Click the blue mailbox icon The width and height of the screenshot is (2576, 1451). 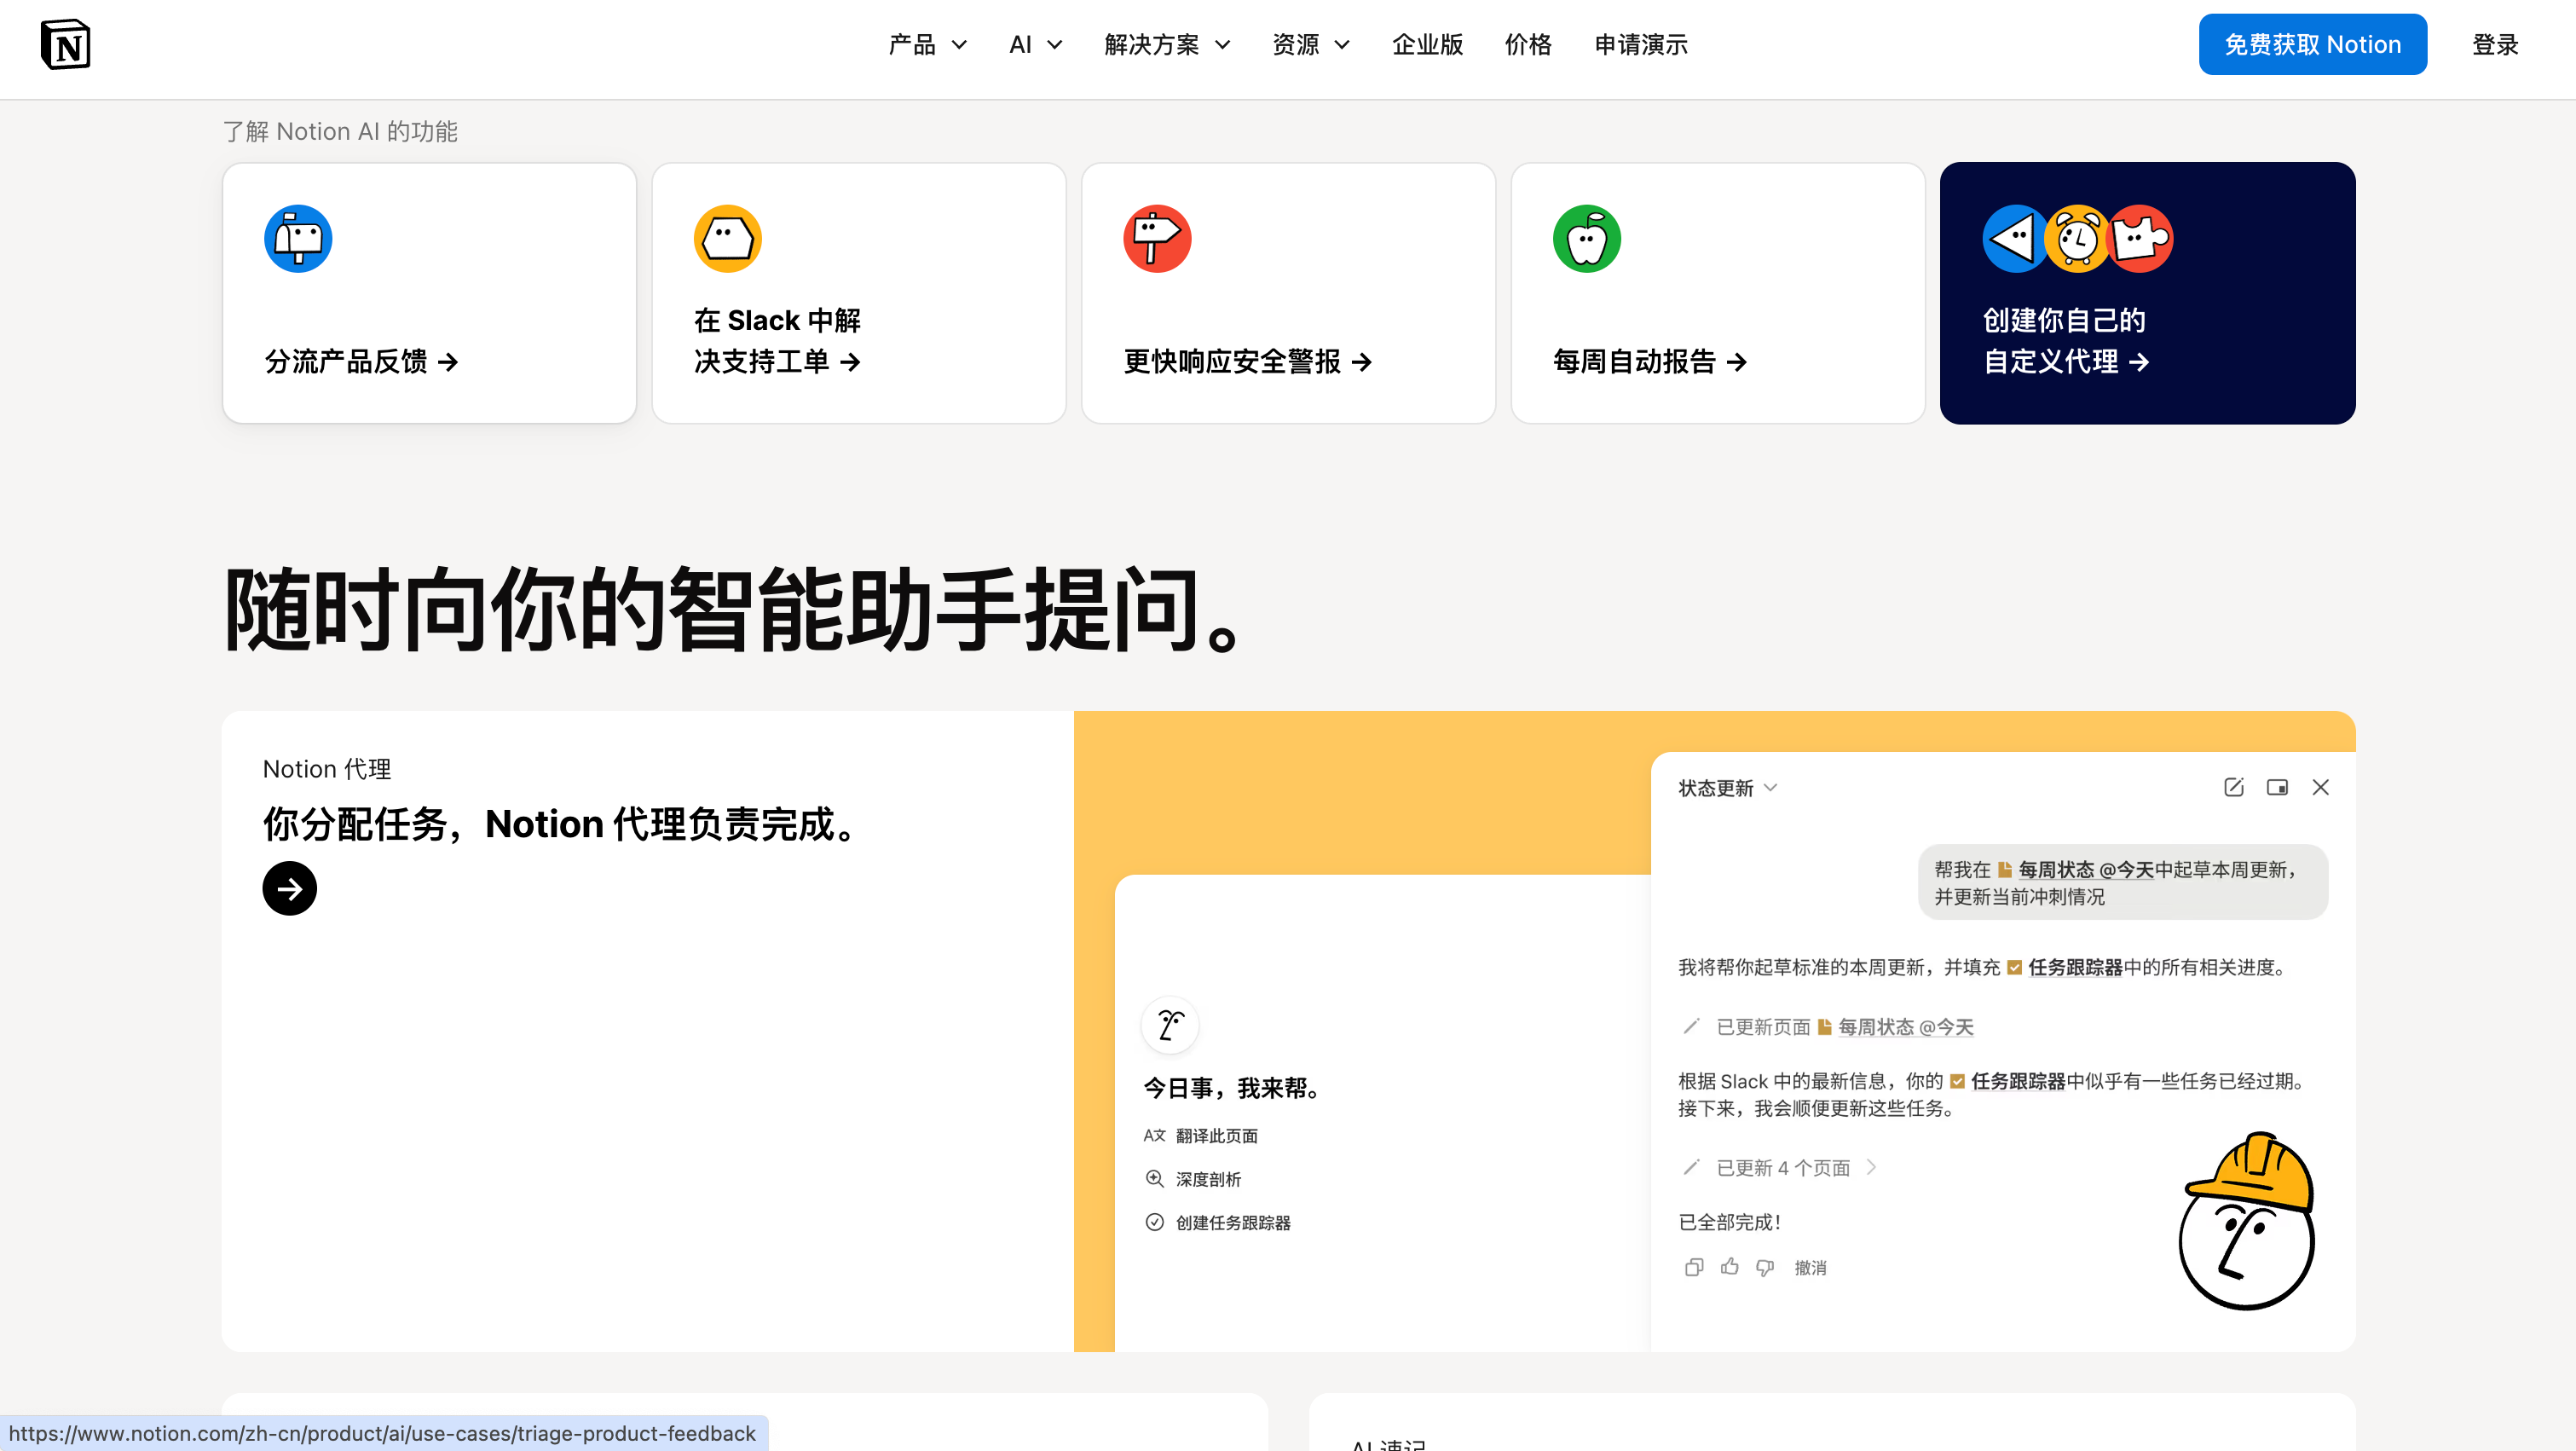point(298,239)
